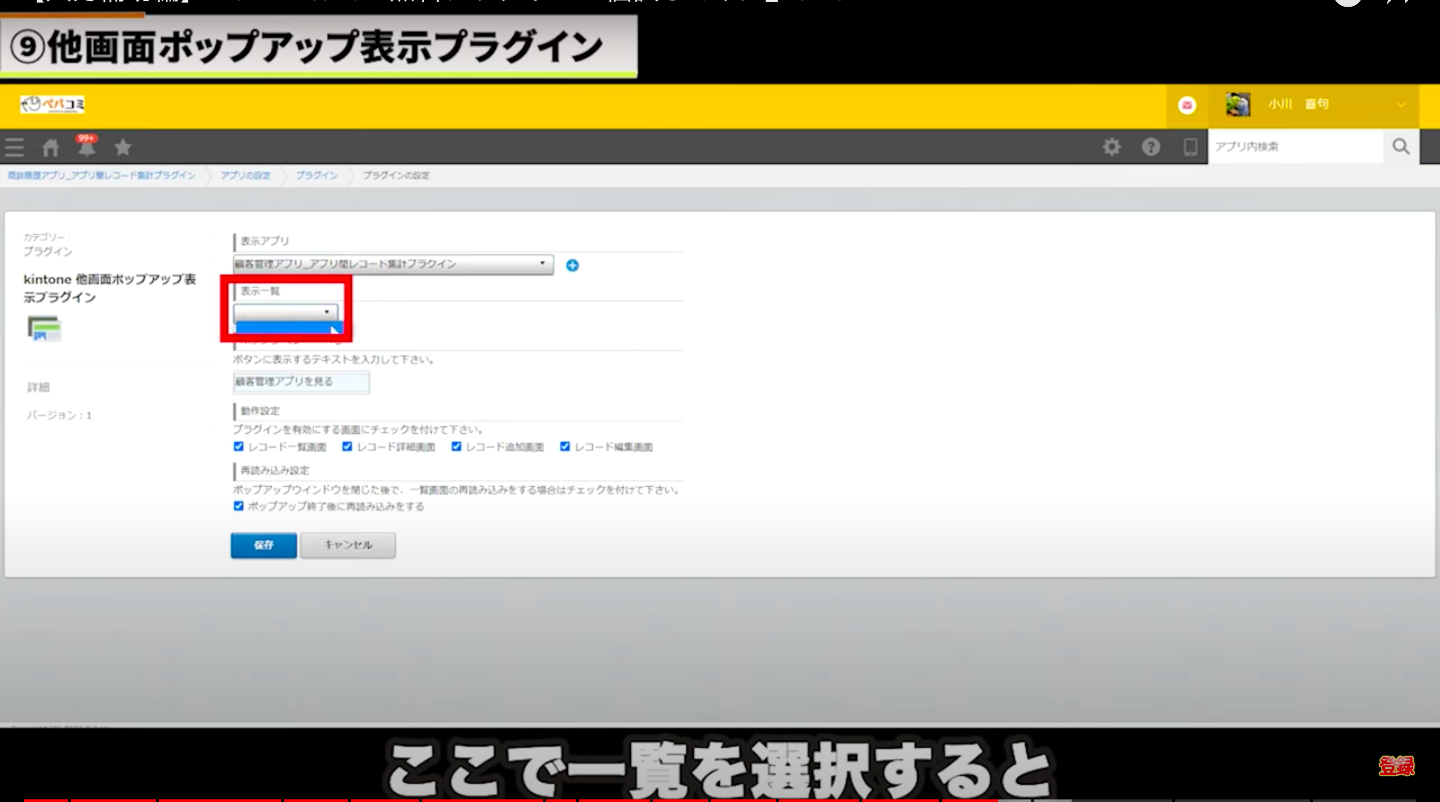Click the 保存 button

tap(263, 545)
